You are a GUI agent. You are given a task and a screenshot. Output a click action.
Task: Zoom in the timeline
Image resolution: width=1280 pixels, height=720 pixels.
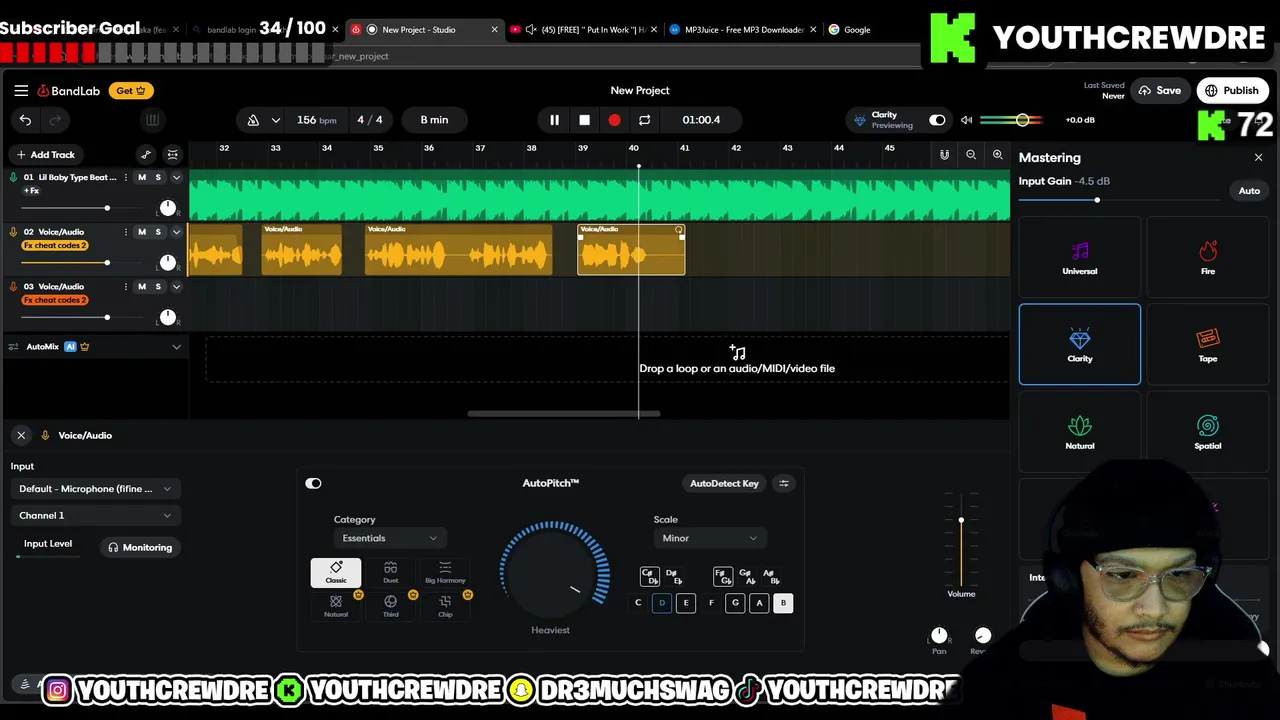click(x=997, y=154)
